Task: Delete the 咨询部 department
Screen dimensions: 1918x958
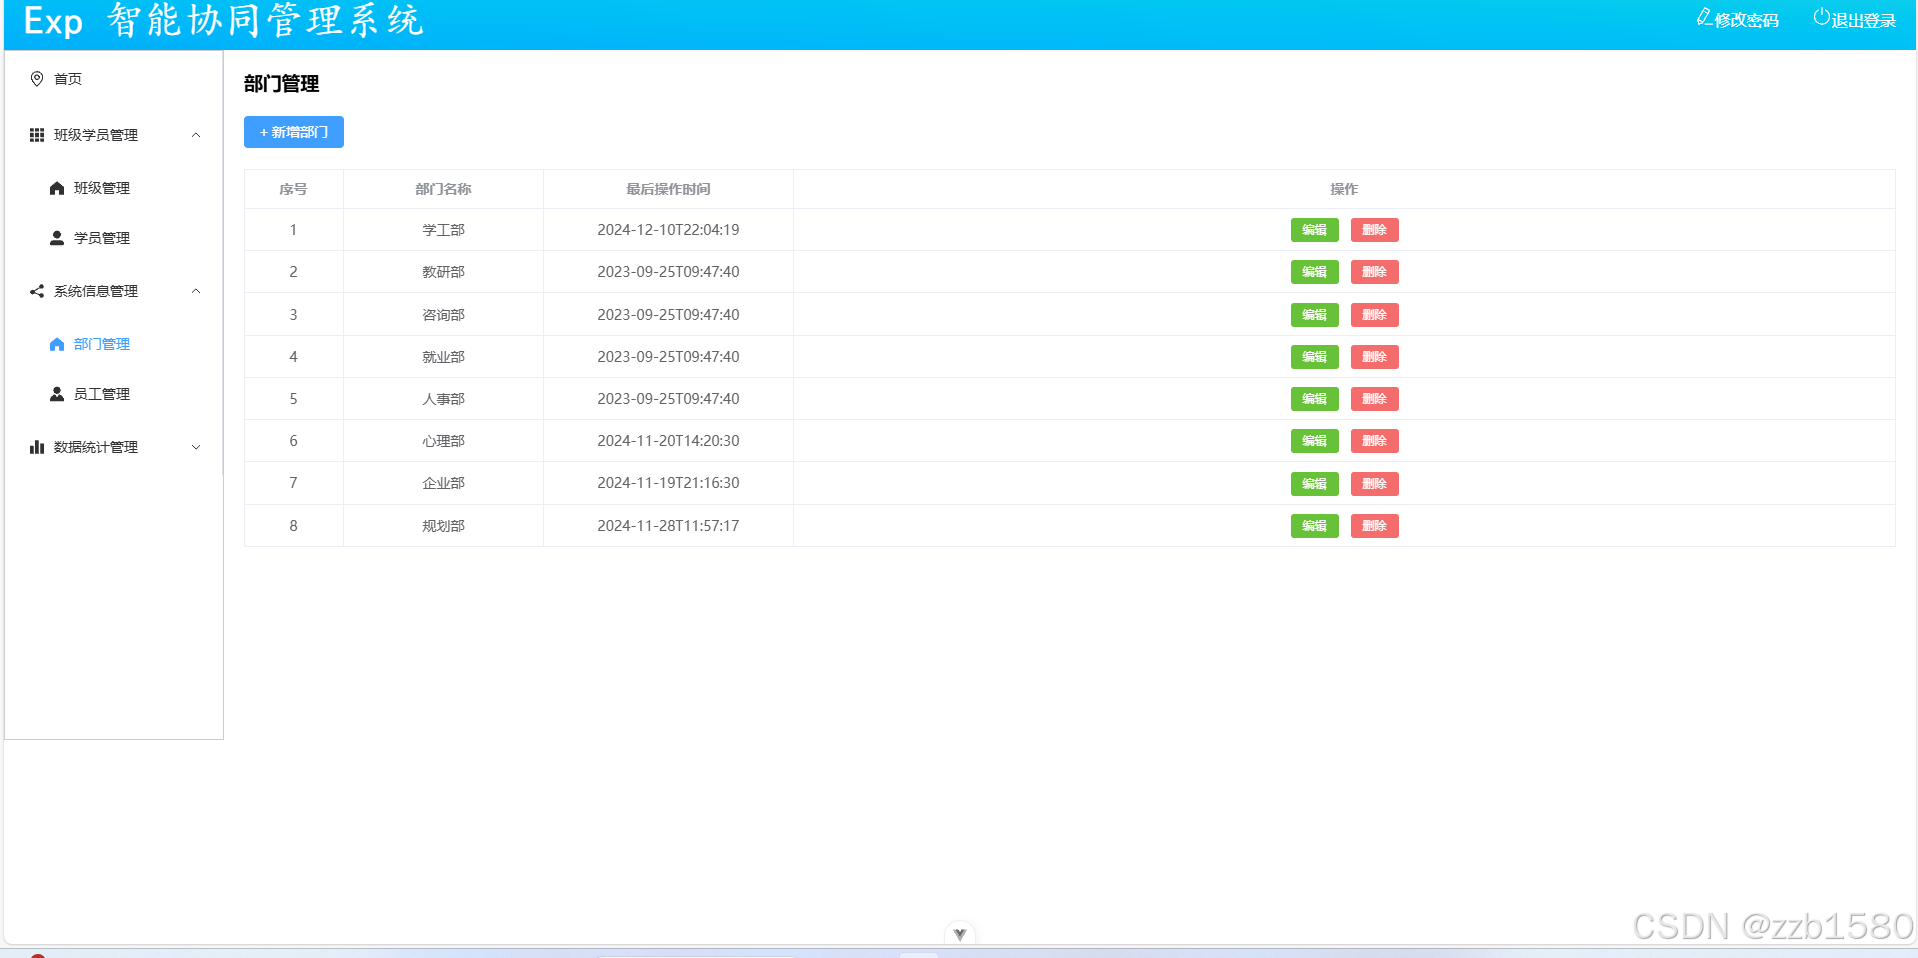Action: [x=1374, y=315]
